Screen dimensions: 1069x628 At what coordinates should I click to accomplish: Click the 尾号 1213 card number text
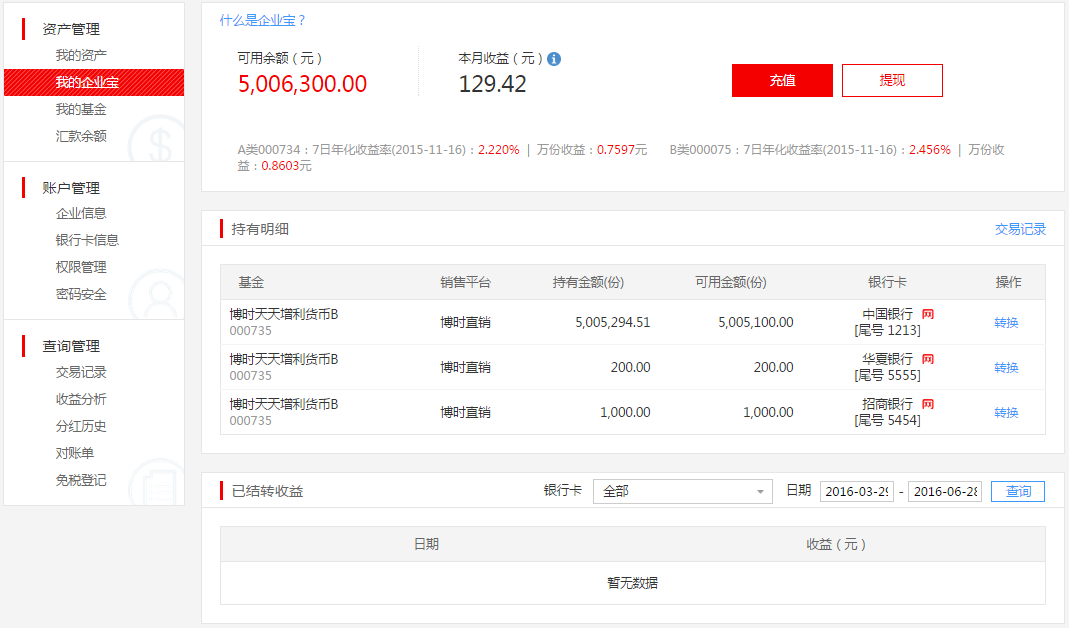(887, 331)
